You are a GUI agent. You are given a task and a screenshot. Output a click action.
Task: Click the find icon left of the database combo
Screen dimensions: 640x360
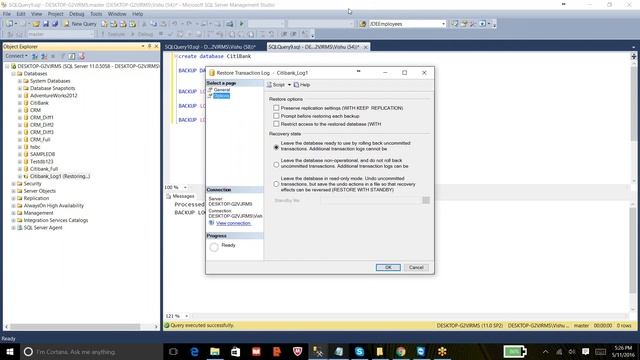click(x=362, y=24)
